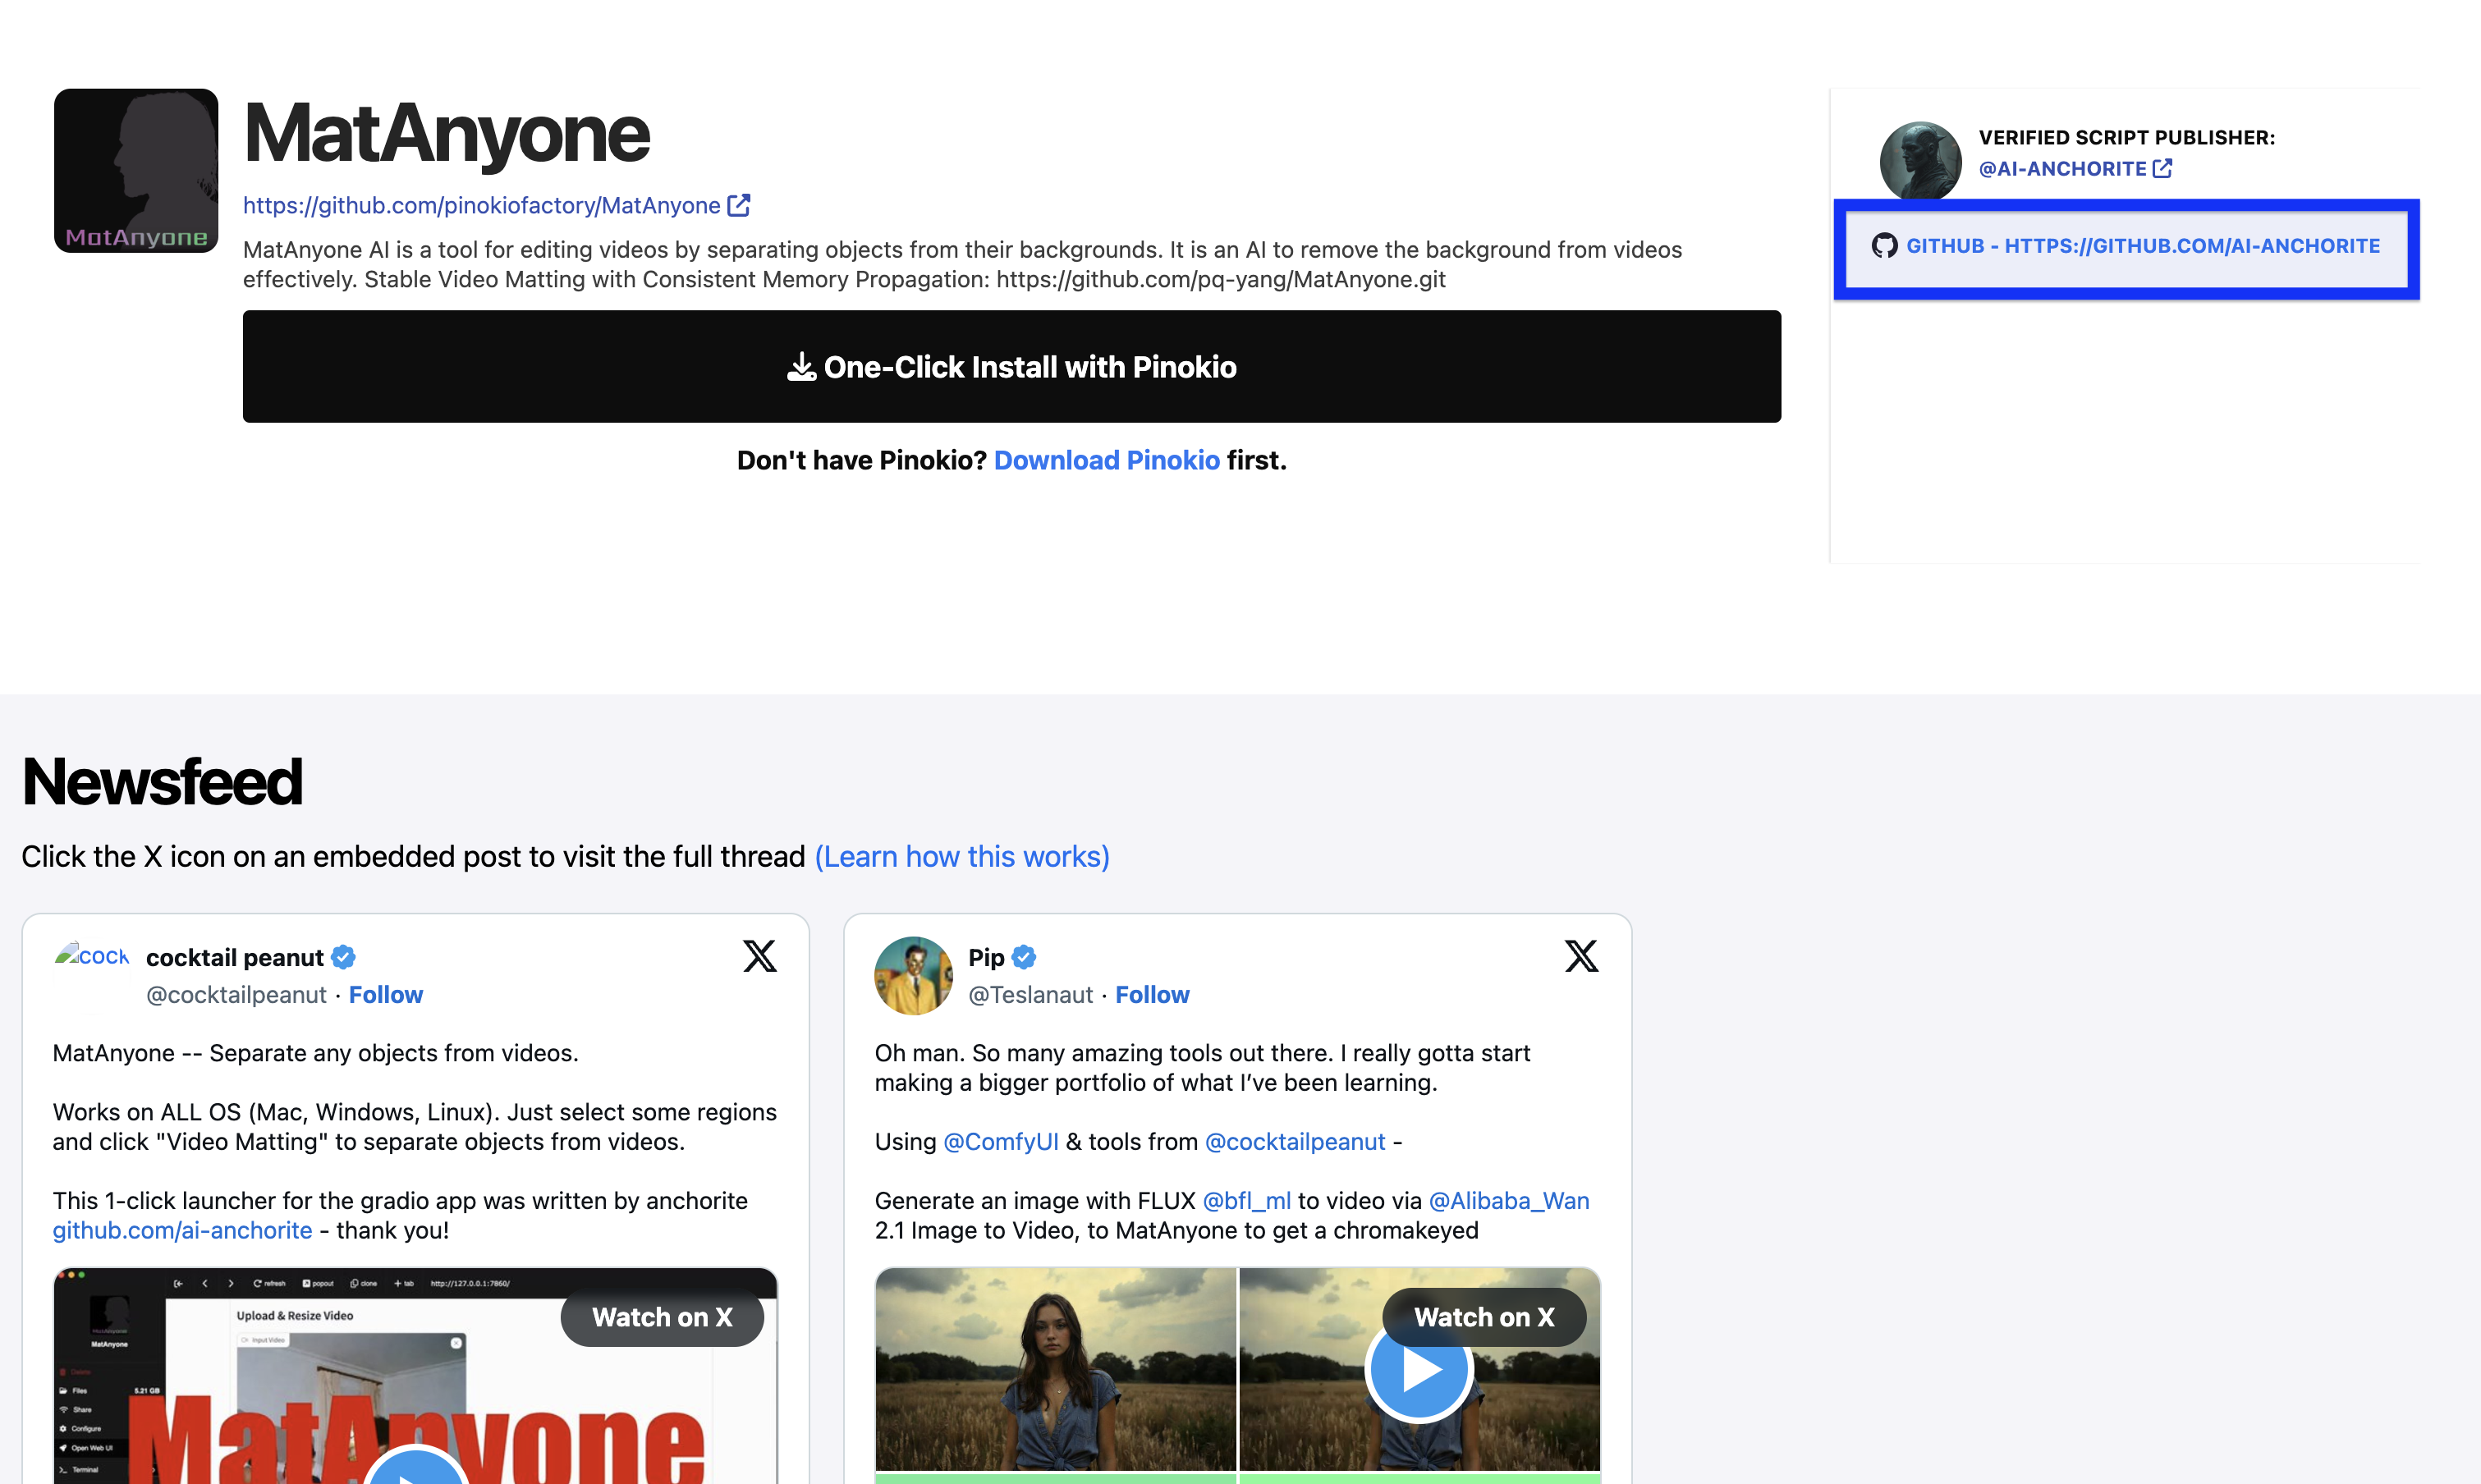Open the @AI-ANCHORITE publisher profile link
Viewport: 2481px width, 1484px height.
[x=2062, y=169]
